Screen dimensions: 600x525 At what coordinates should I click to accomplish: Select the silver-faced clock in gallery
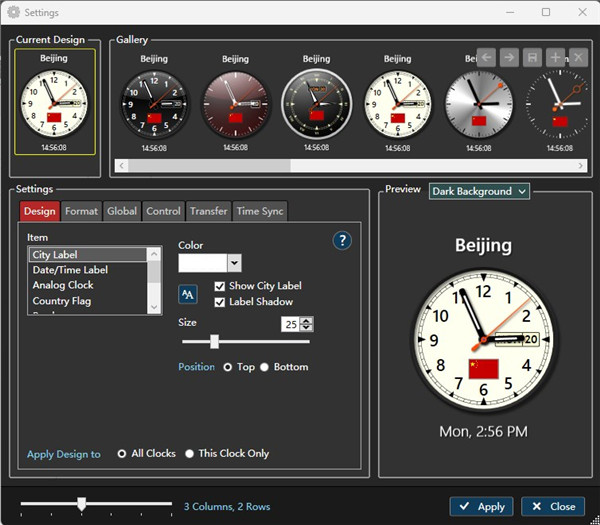coord(479,103)
